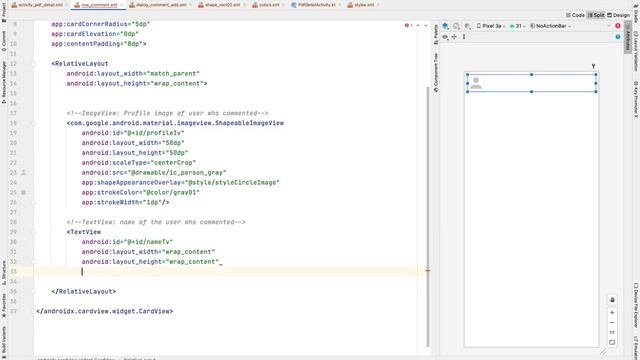Click the editor vertical scrollbar
Screen dimensions: 640x360
click(x=427, y=216)
